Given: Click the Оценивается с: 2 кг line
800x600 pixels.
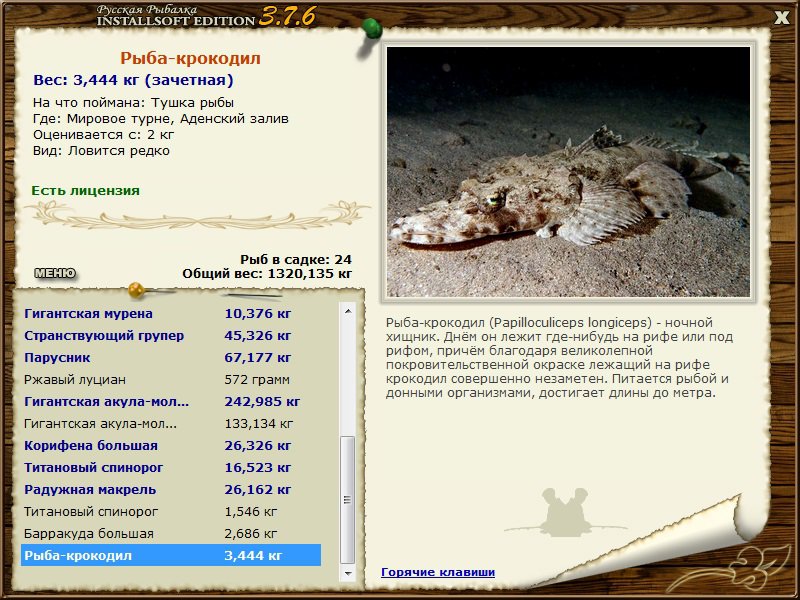Looking at the screenshot, I should pos(104,135).
